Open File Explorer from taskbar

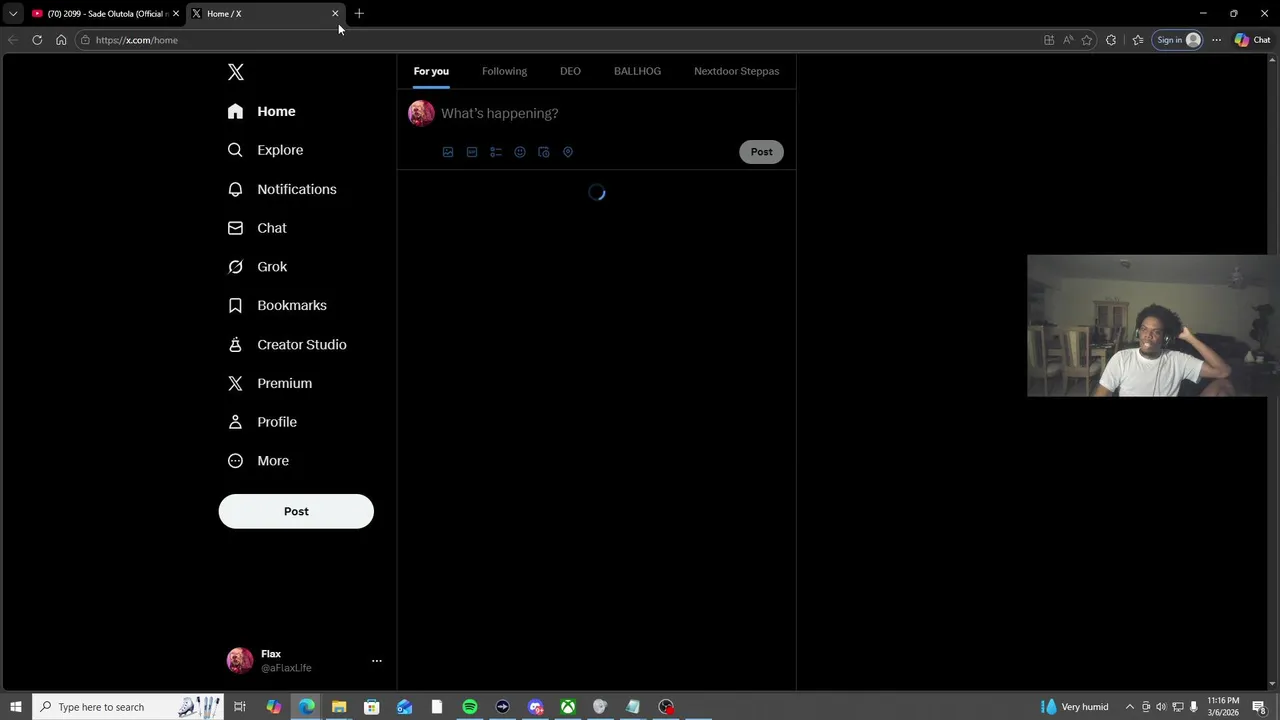pos(339,707)
